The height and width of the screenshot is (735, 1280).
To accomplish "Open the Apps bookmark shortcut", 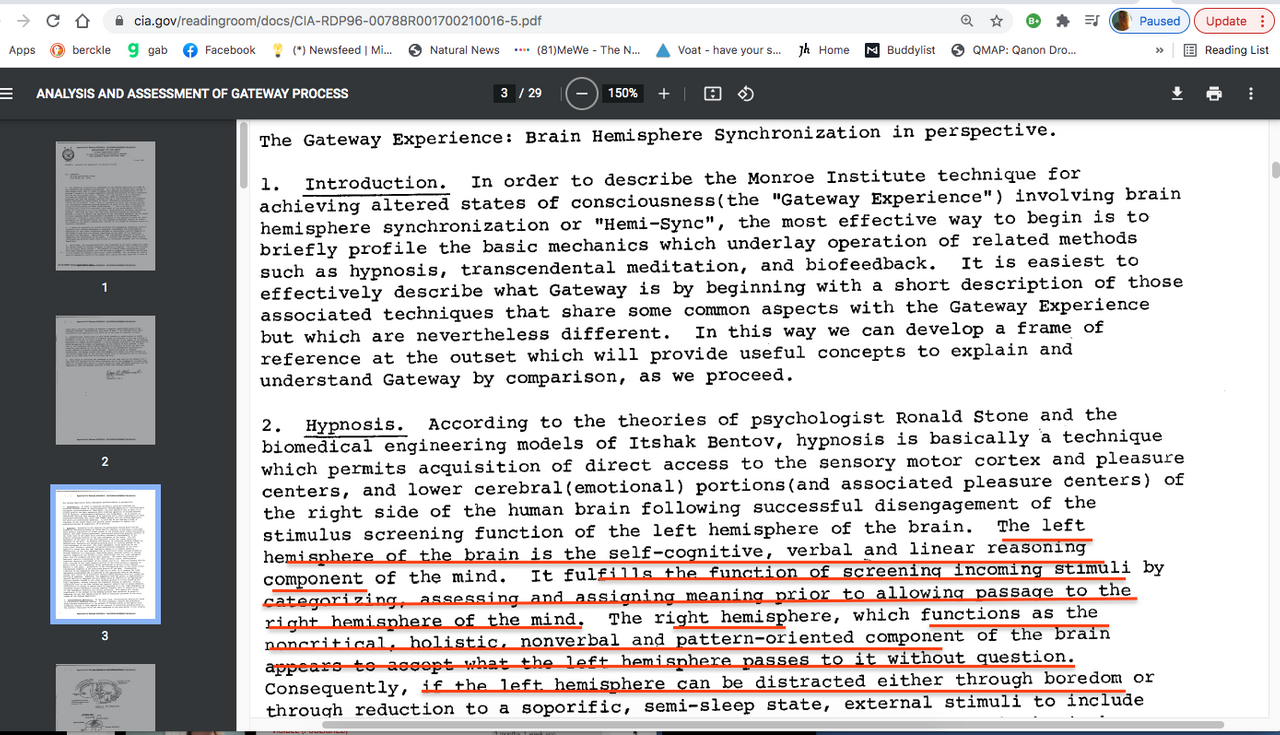I will pyautogui.click(x=21, y=50).
